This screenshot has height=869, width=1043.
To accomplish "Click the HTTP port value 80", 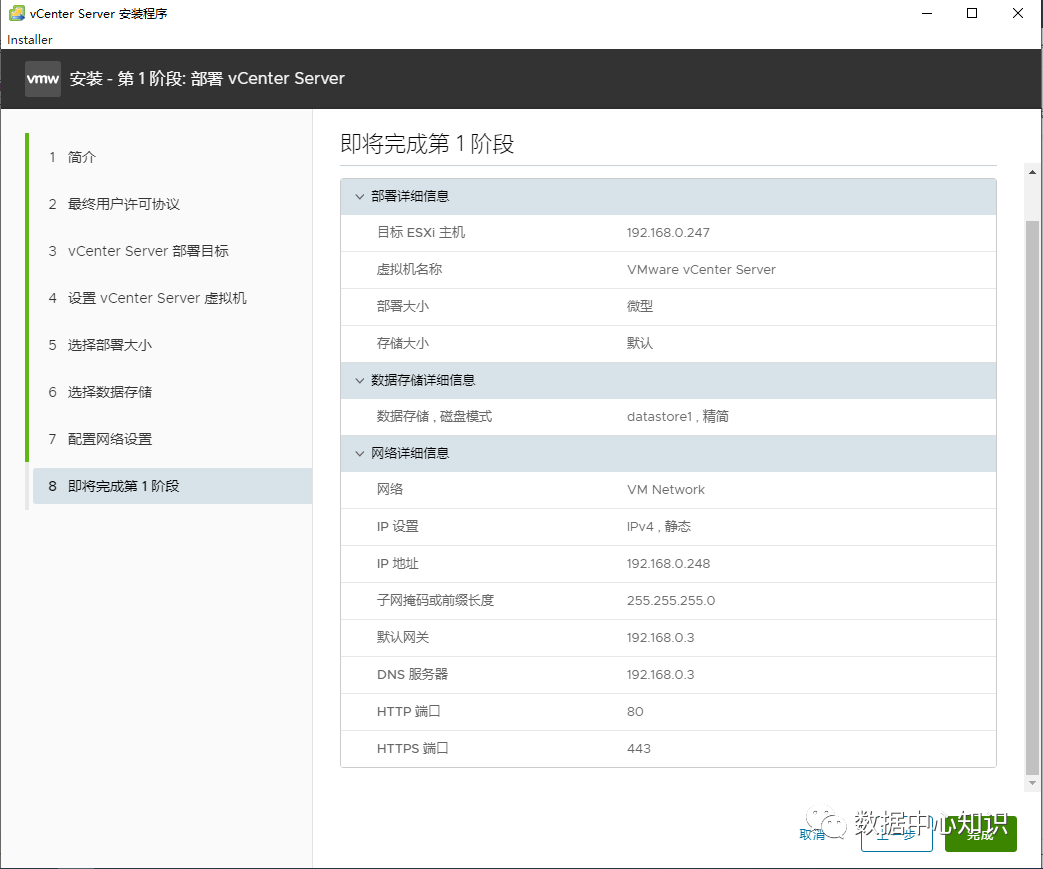I will tap(635, 712).
